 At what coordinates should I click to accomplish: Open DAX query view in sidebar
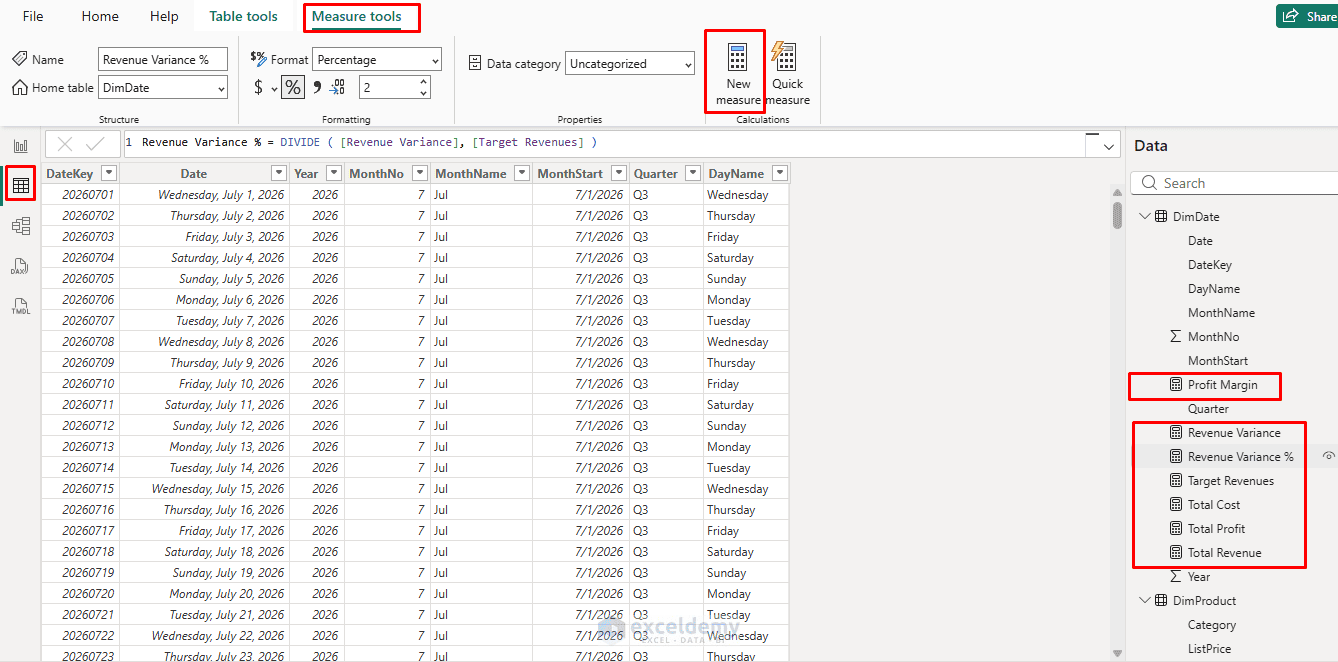(x=20, y=266)
